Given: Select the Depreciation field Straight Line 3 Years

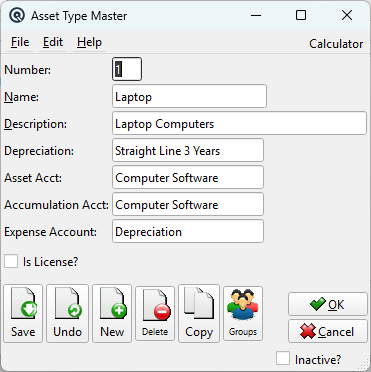Looking at the screenshot, I should coord(188,150).
